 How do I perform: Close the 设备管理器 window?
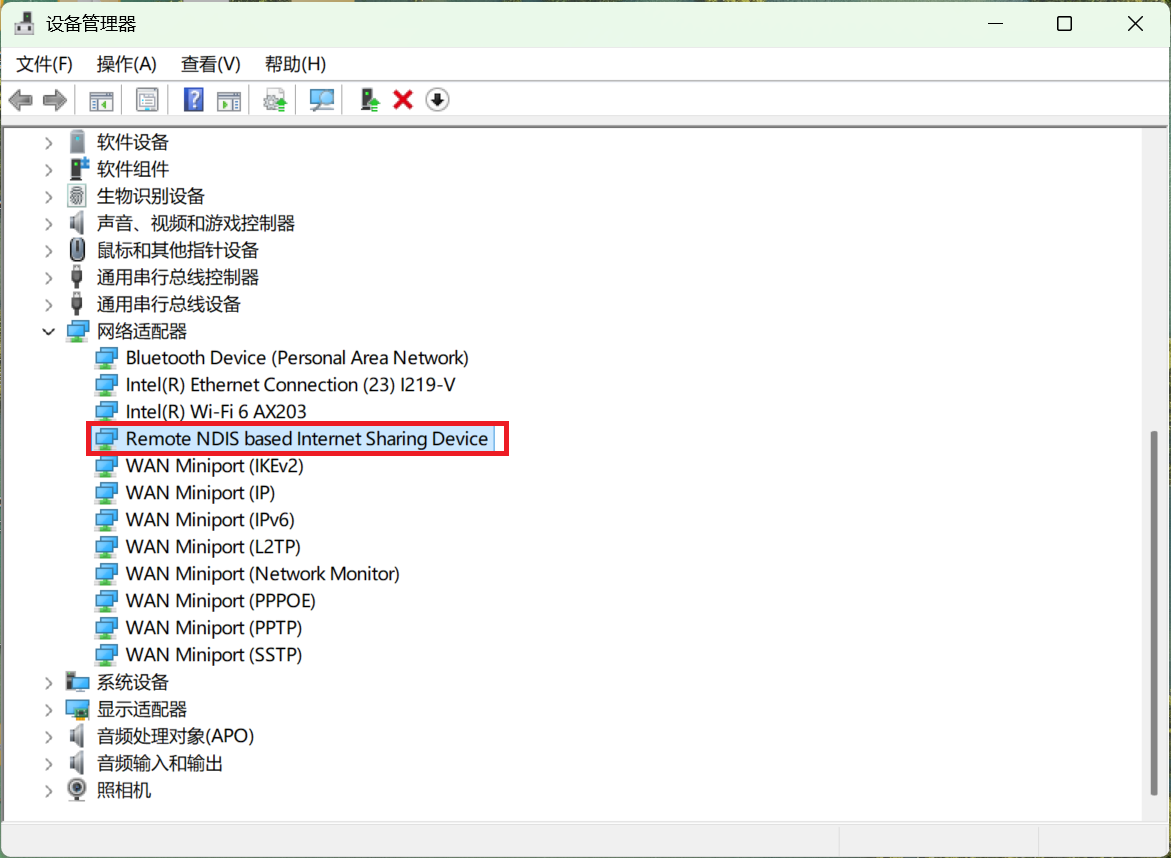1135,24
